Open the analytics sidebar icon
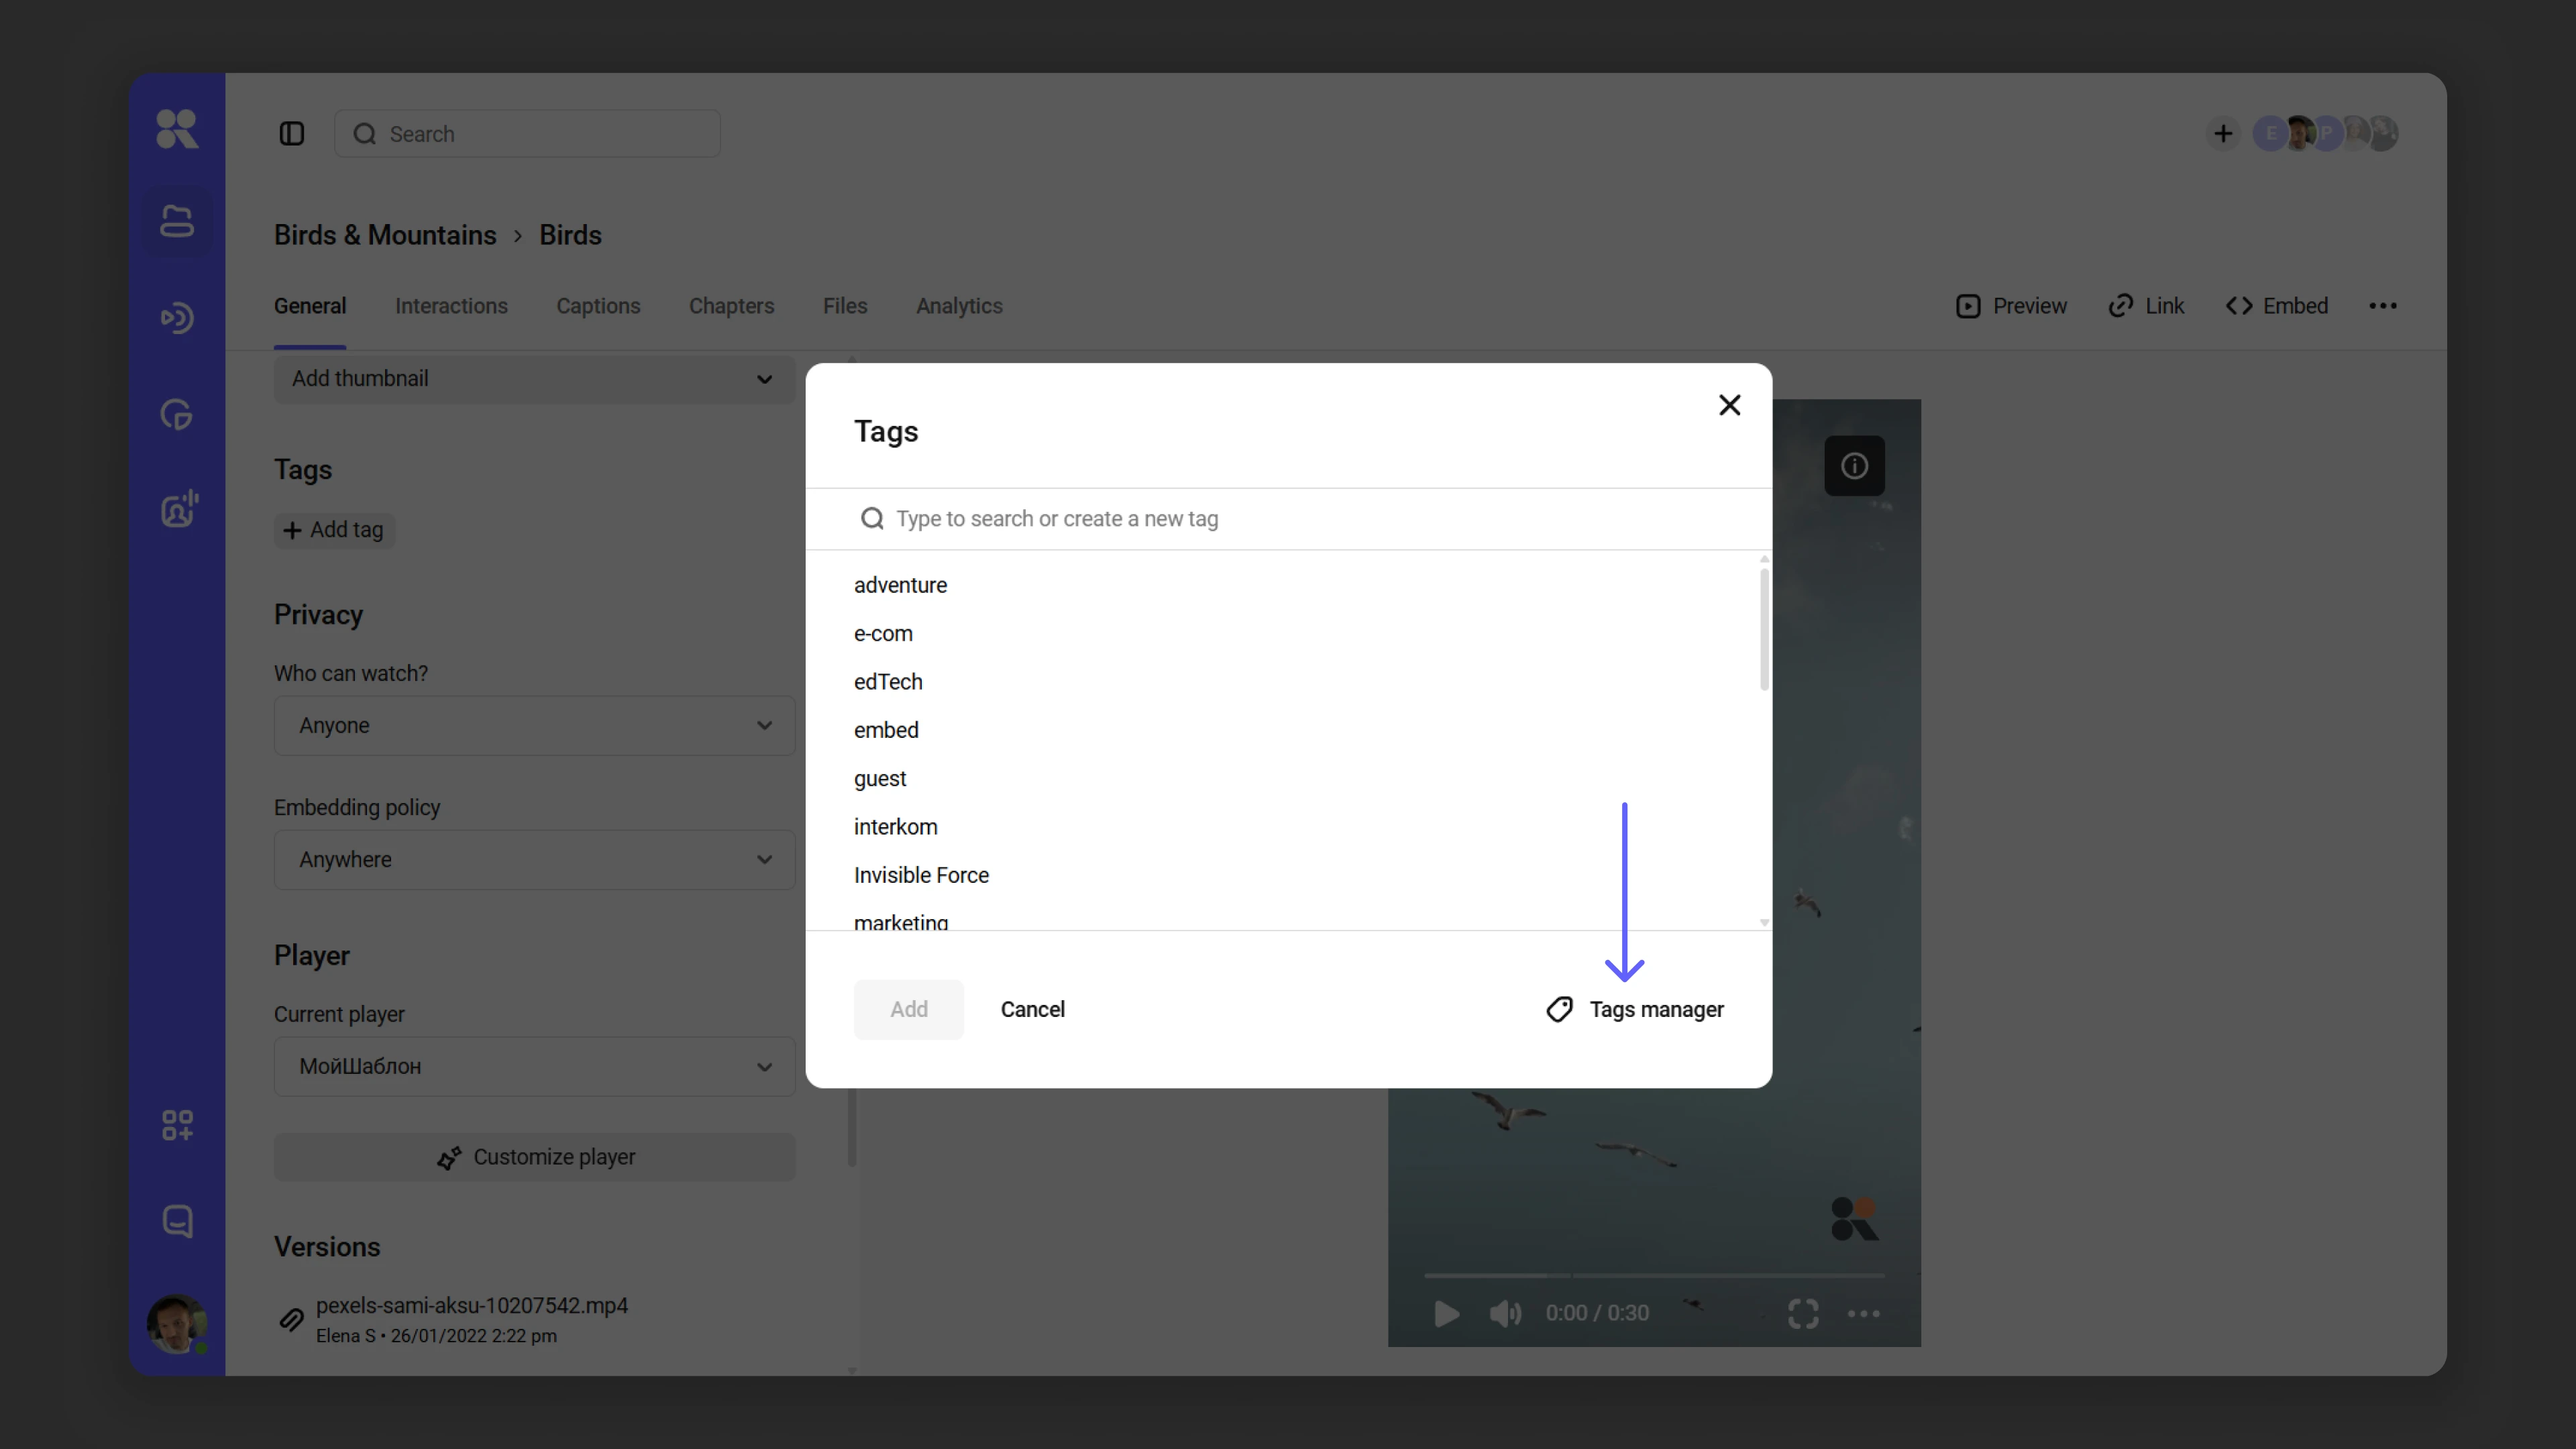The image size is (2576, 1449). point(177,414)
